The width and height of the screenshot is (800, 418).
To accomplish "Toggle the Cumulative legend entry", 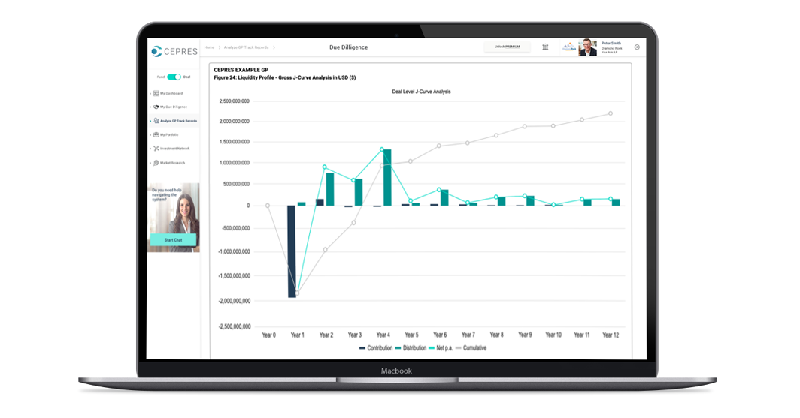I will [471, 348].
